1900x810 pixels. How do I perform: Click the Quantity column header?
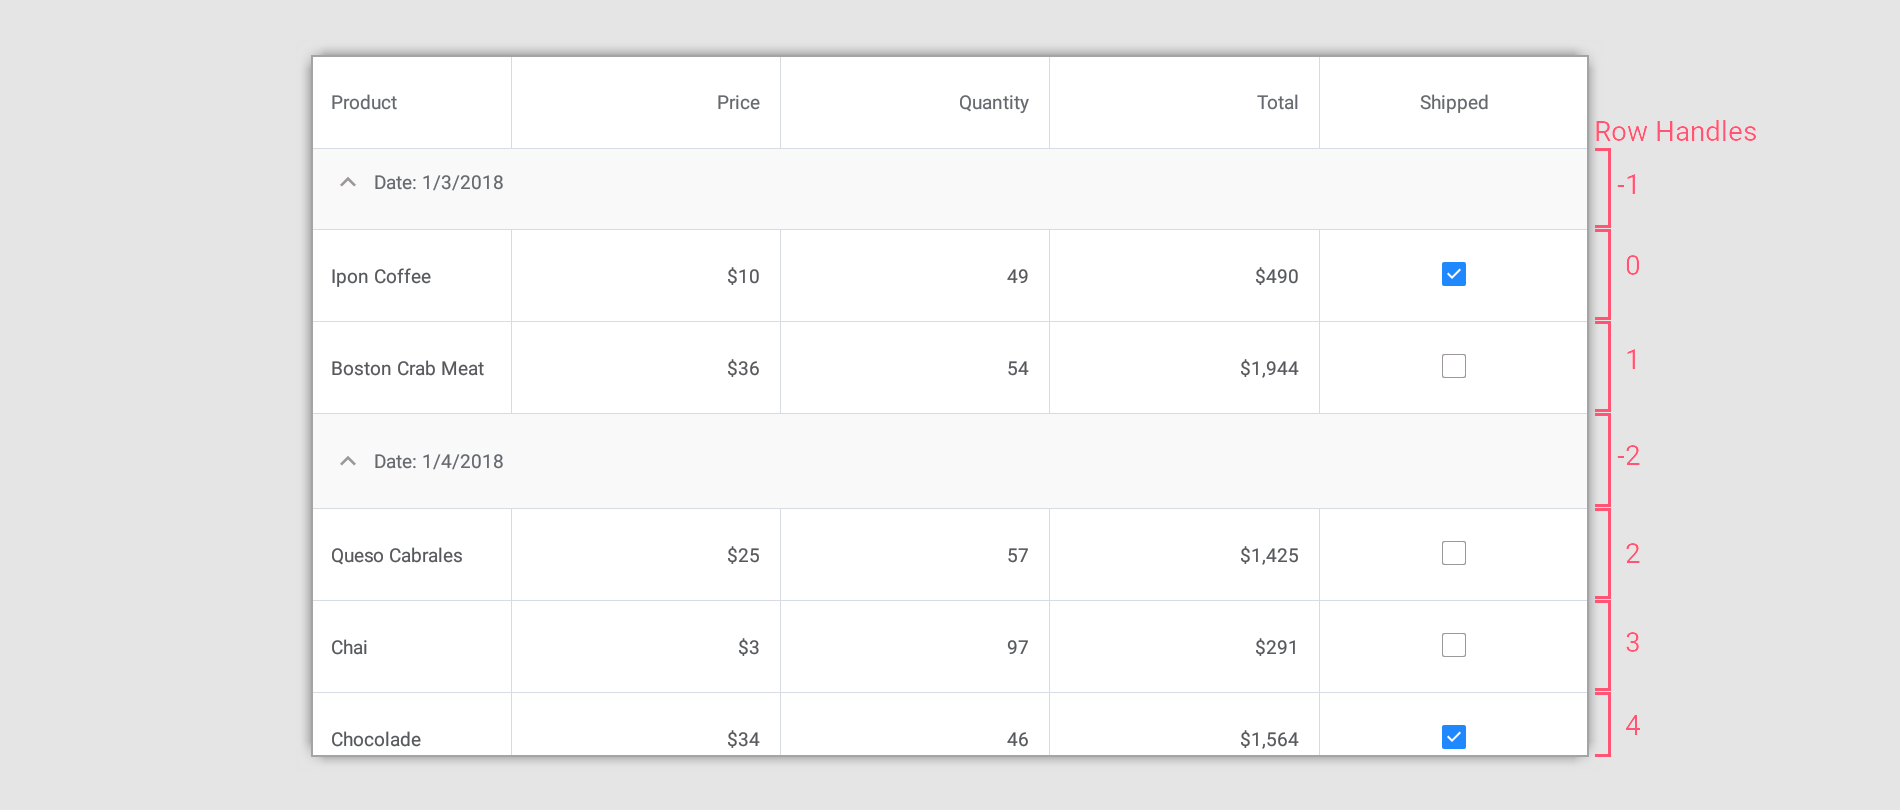(x=993, y=103)
